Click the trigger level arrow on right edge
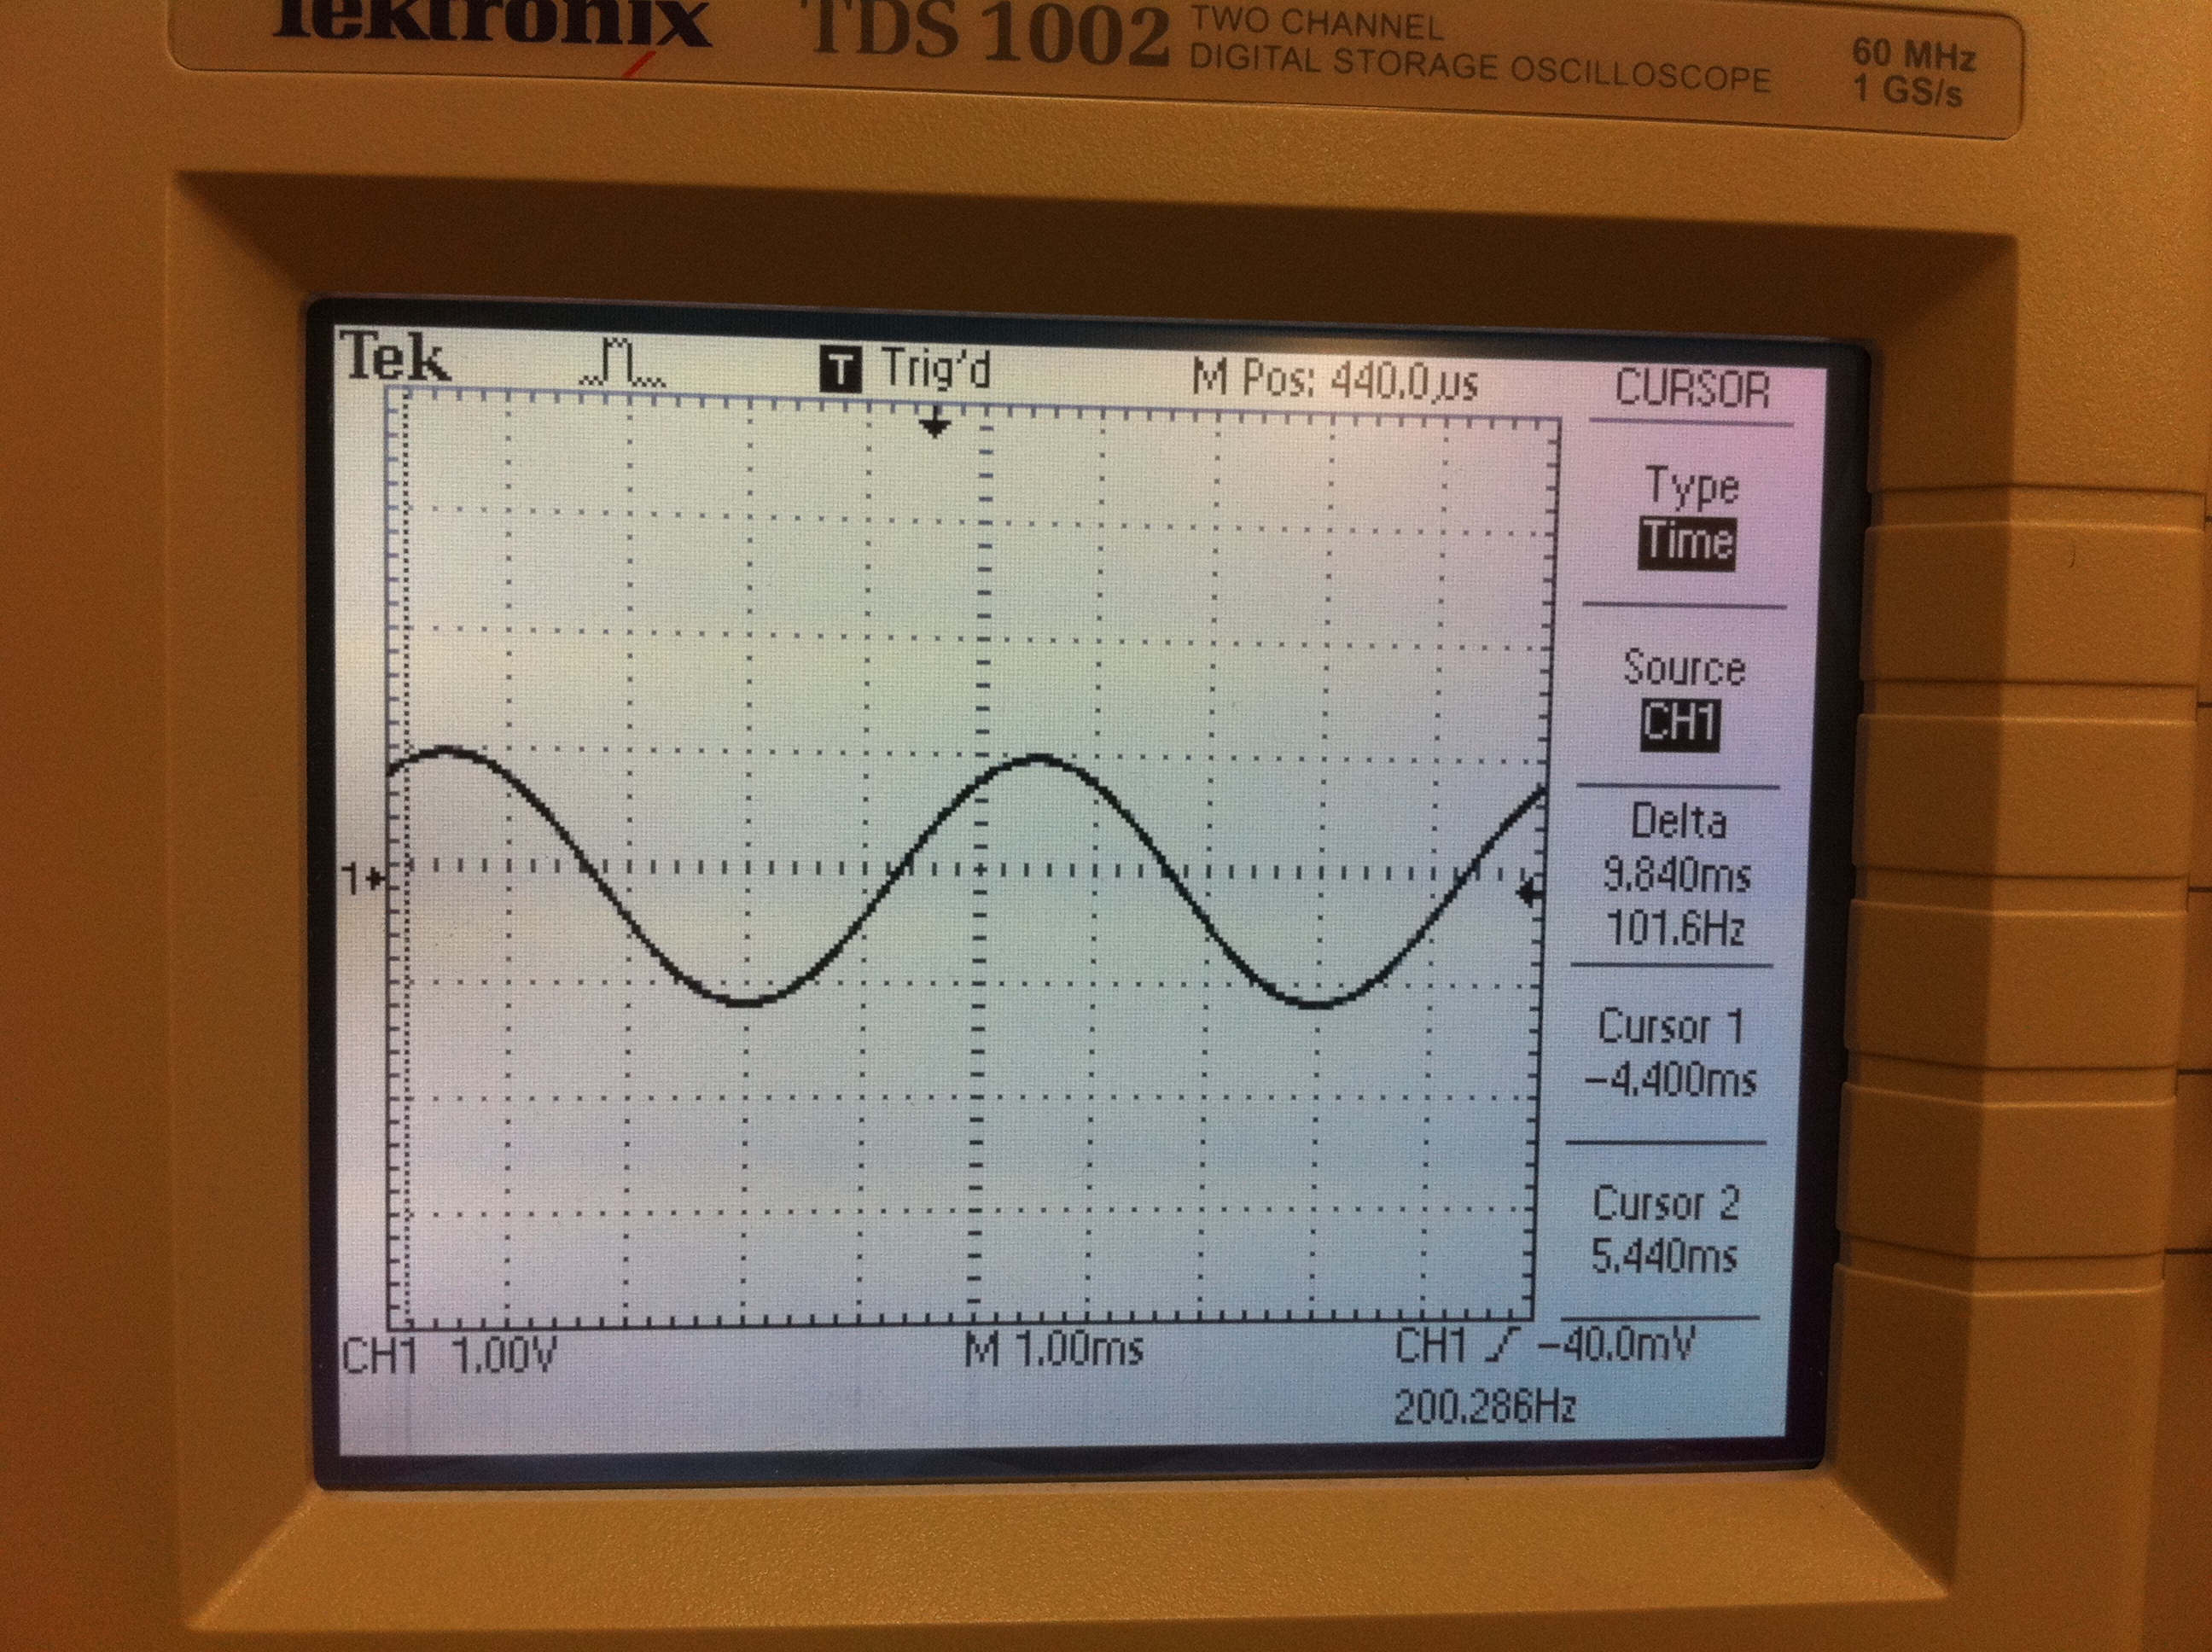 click(x=1529, y=893)
